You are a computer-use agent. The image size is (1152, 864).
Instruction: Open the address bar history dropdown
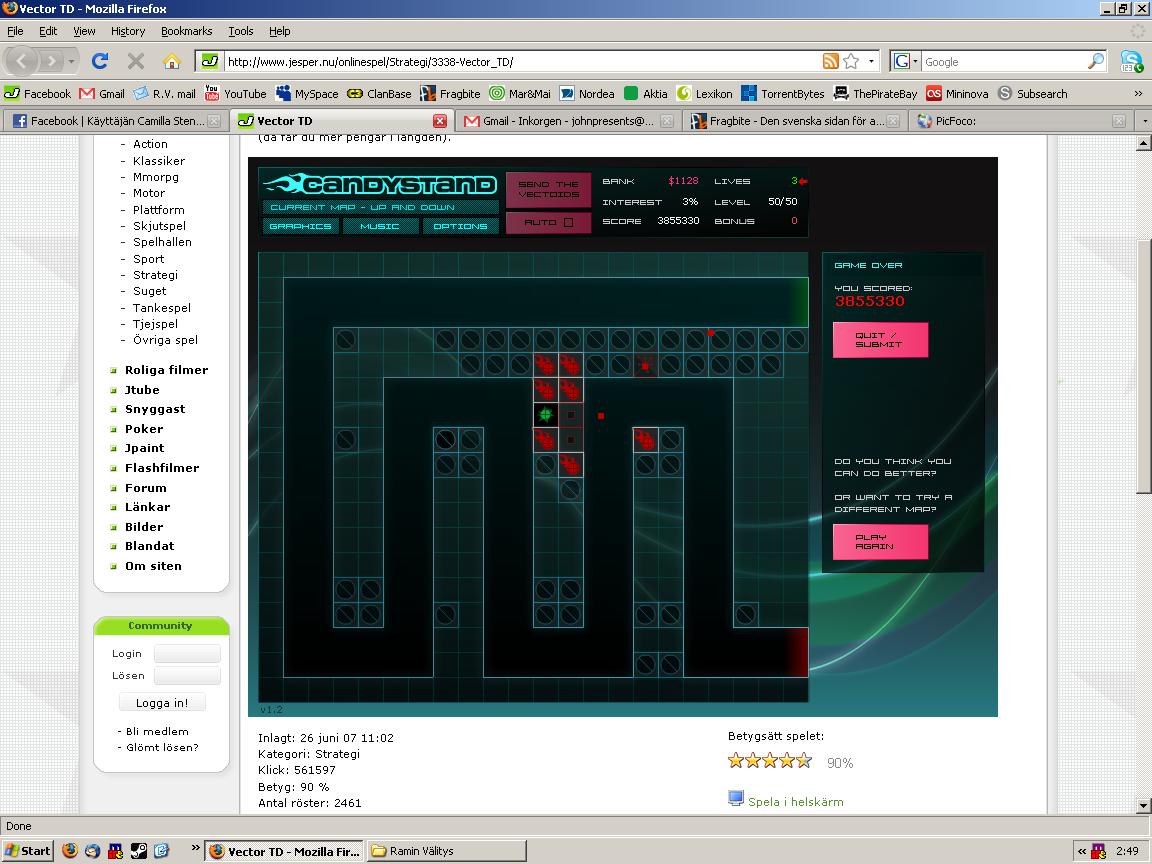point(871,62)
